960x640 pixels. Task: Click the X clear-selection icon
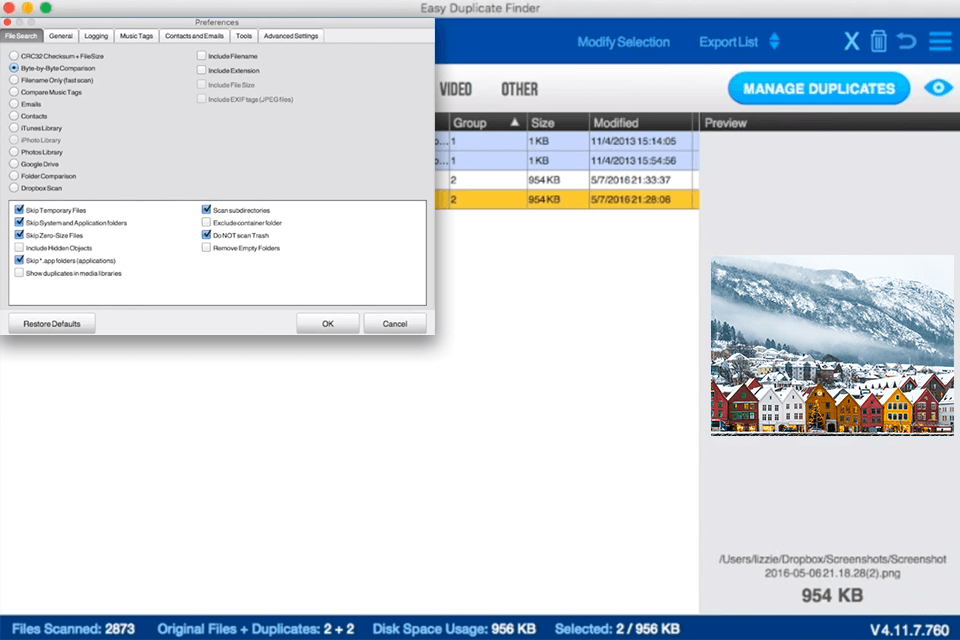point(851,41)
